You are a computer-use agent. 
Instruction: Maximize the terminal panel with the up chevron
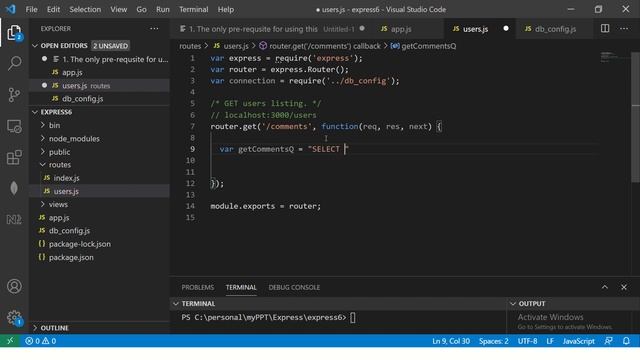605,287
